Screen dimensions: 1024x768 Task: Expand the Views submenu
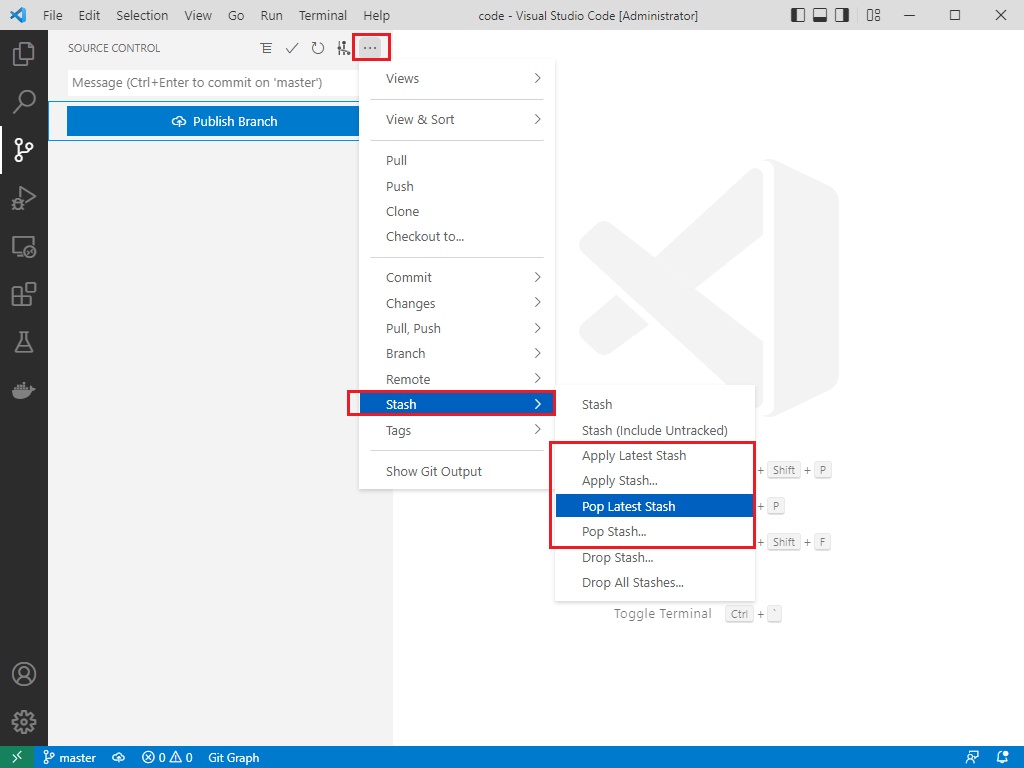pyautogui.click(x=456, y=78)
